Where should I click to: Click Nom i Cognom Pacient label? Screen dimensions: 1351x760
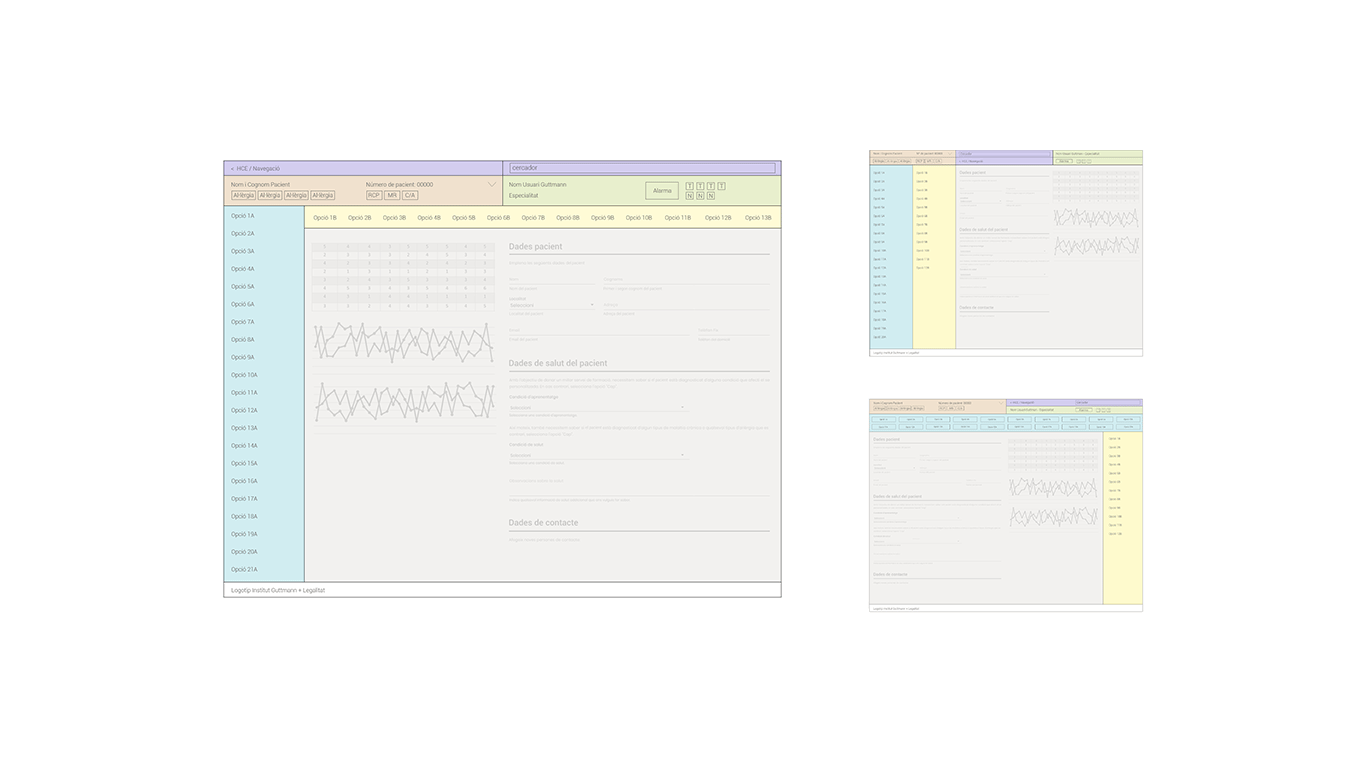coord(260,185)
